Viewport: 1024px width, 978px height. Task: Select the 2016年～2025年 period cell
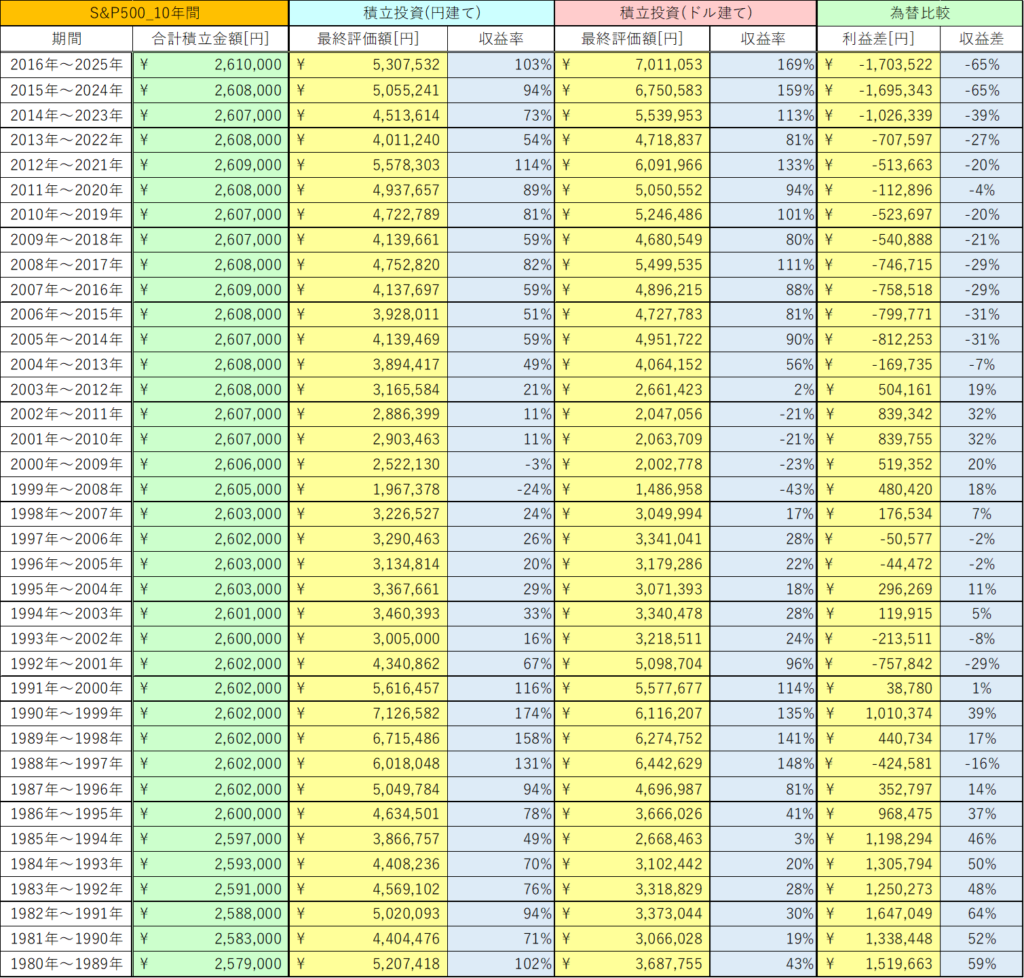(67, 64)
